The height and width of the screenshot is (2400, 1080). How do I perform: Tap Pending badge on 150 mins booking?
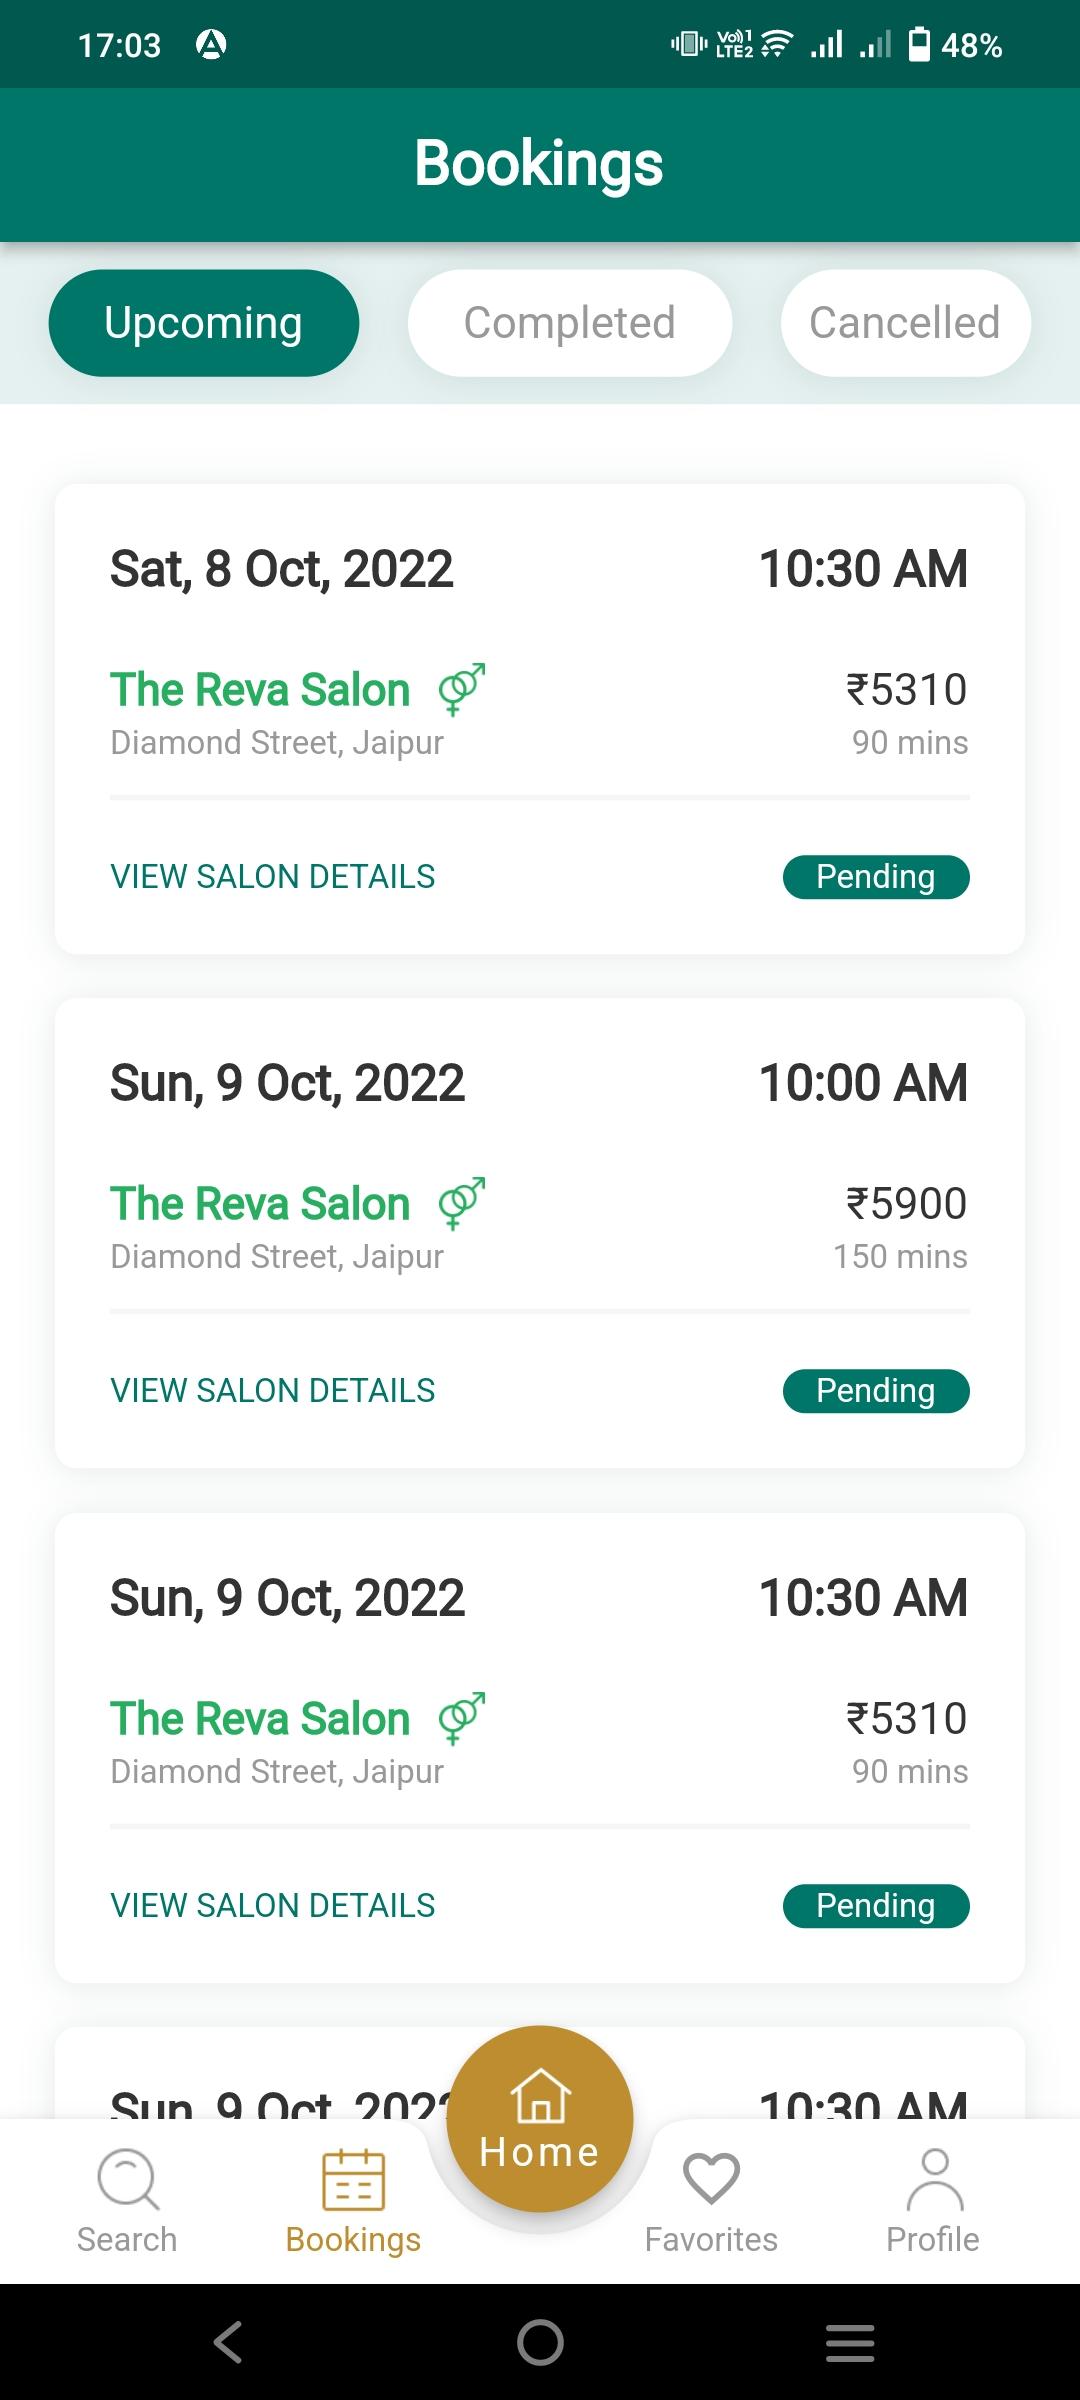(x=876, y=1391)
